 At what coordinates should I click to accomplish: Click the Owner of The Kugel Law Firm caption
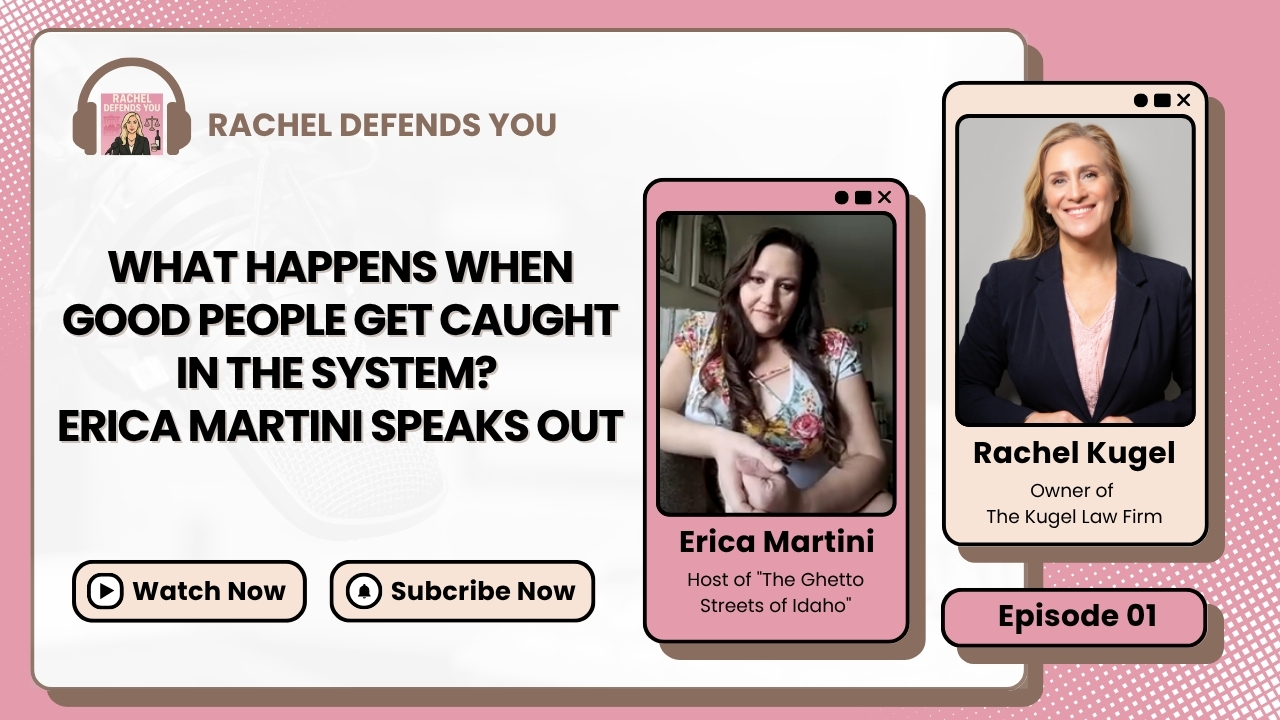pos(1074,504)
